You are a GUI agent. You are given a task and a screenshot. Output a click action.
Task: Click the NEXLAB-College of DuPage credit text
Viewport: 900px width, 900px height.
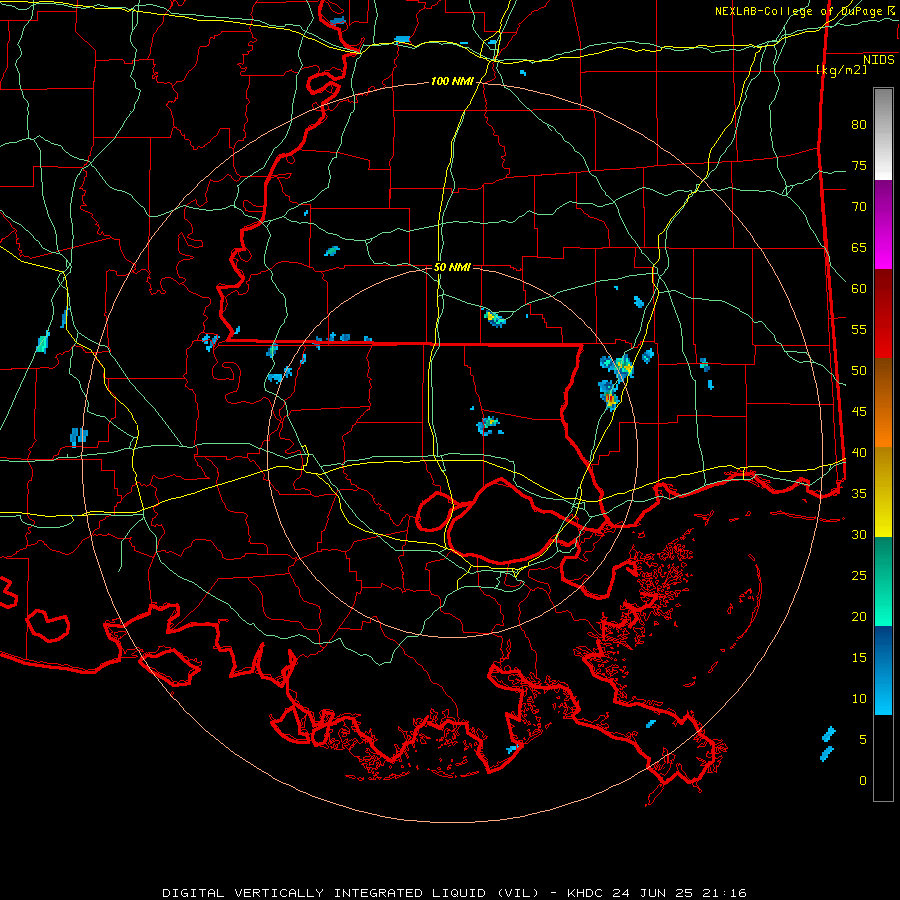[x=800, y=11]
